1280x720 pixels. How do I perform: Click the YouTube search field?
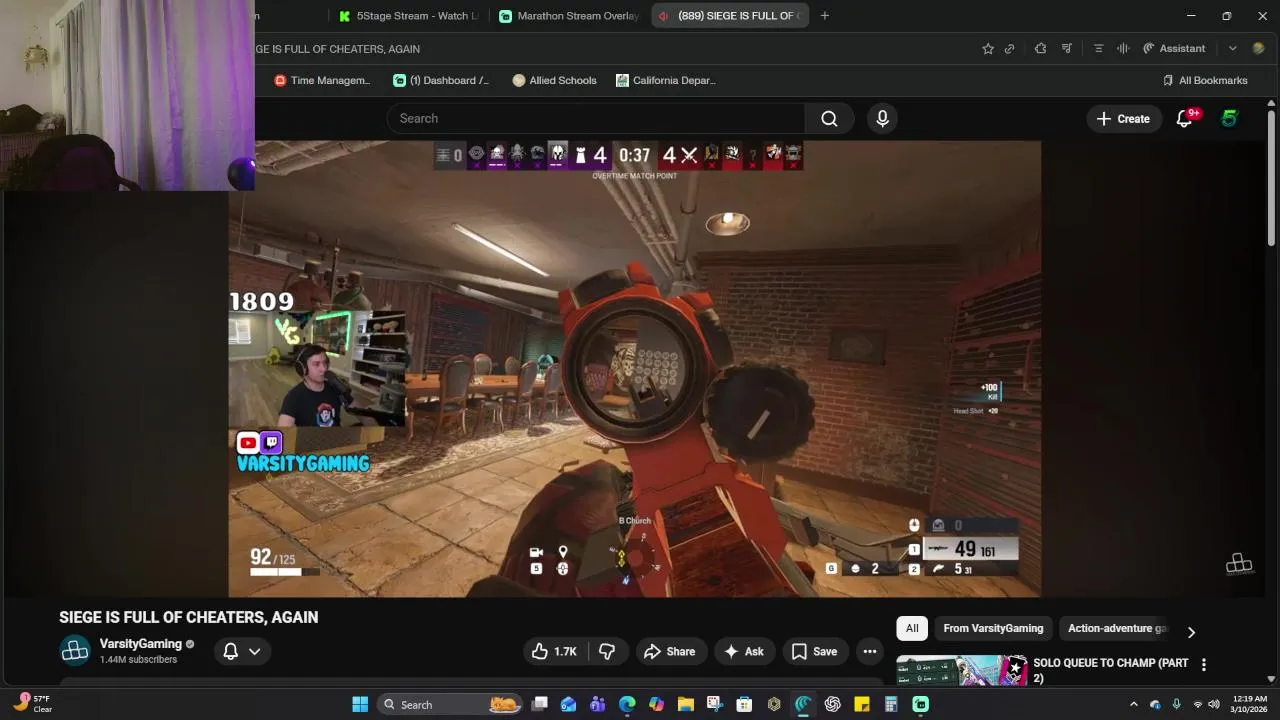click(596, 118)
